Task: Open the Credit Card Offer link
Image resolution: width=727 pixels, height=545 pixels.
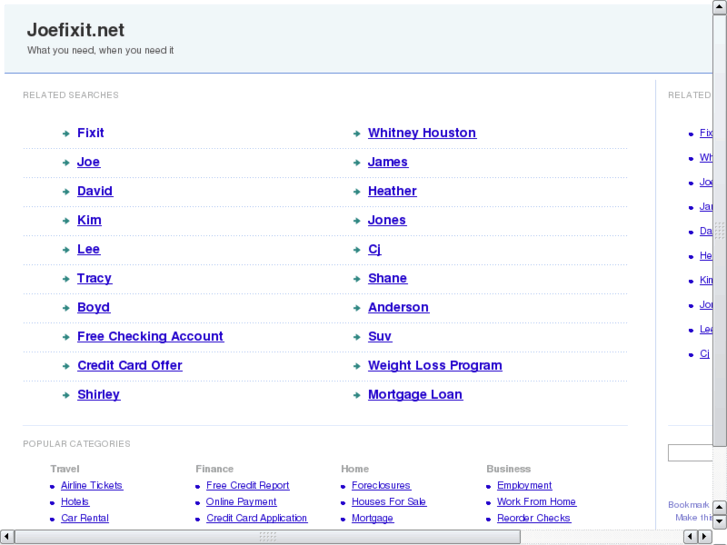Action: coord(129,366)
